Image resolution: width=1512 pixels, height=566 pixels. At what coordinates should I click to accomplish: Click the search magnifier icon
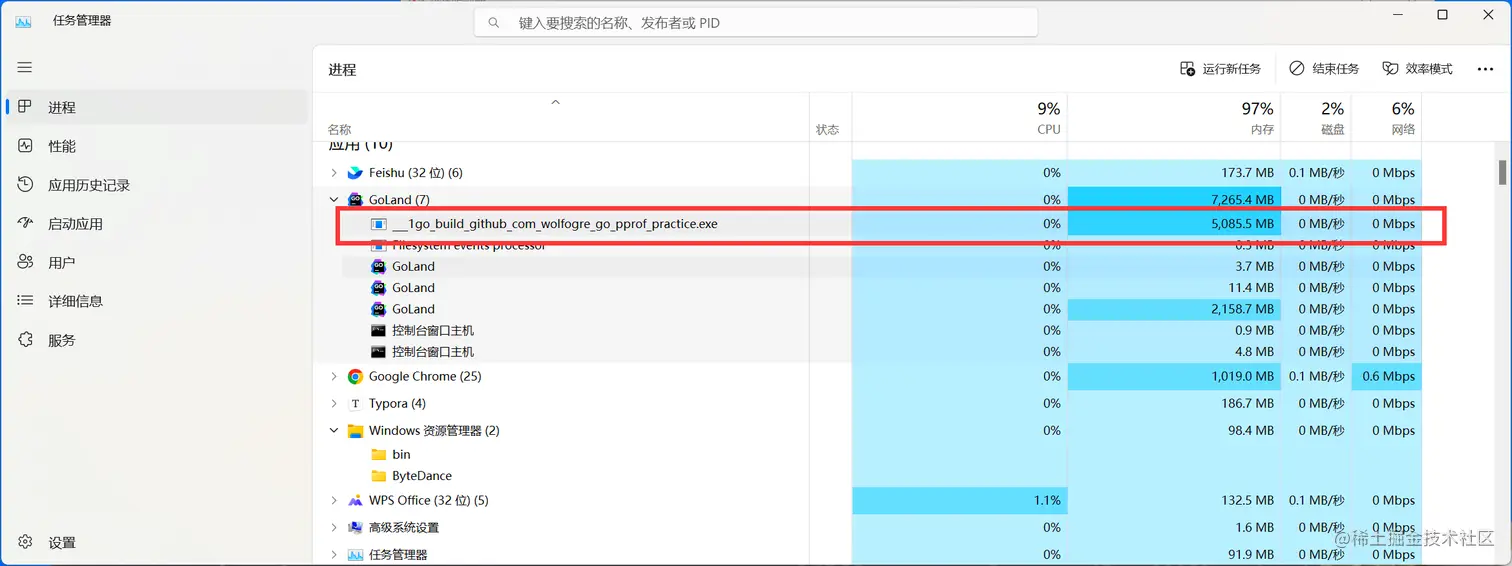click(x=494, y=22)
